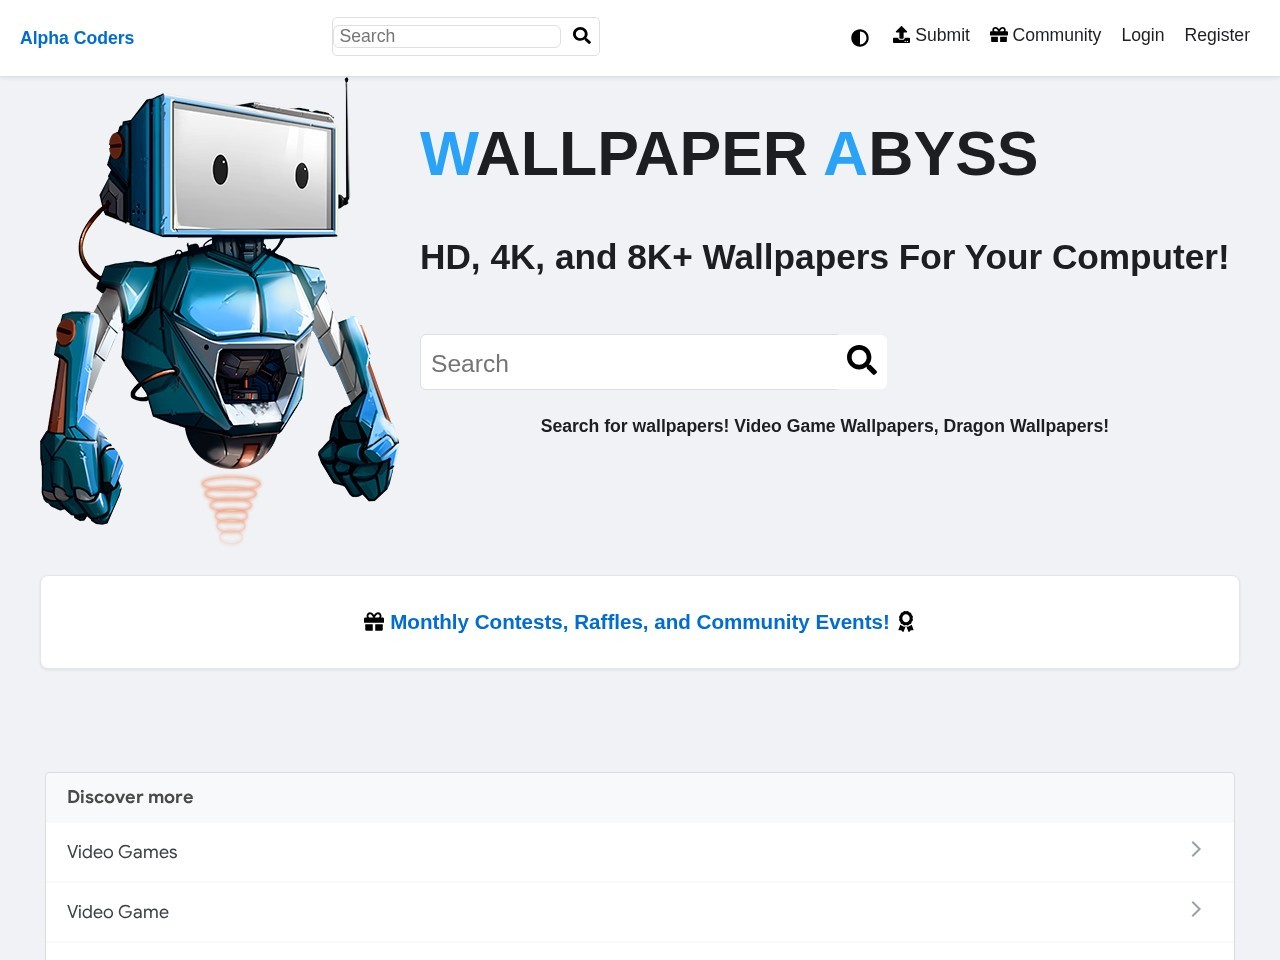Open the Login page
The height and width of the screenshot is (960, 1280).
[x=1142, y=34]
